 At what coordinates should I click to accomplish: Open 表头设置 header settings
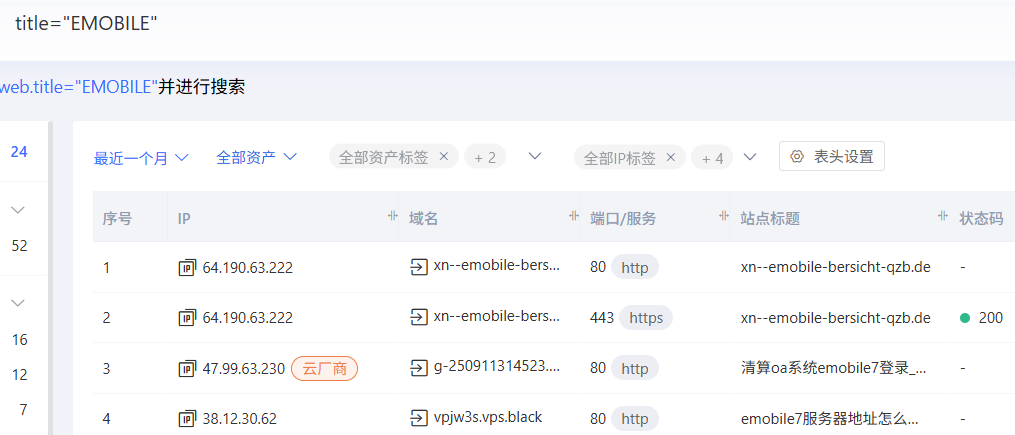(831, 156)
